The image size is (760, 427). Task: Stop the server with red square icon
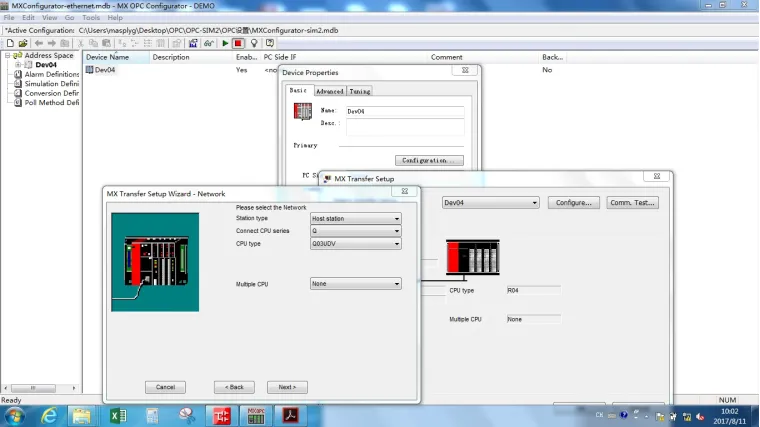pos(238,43)
